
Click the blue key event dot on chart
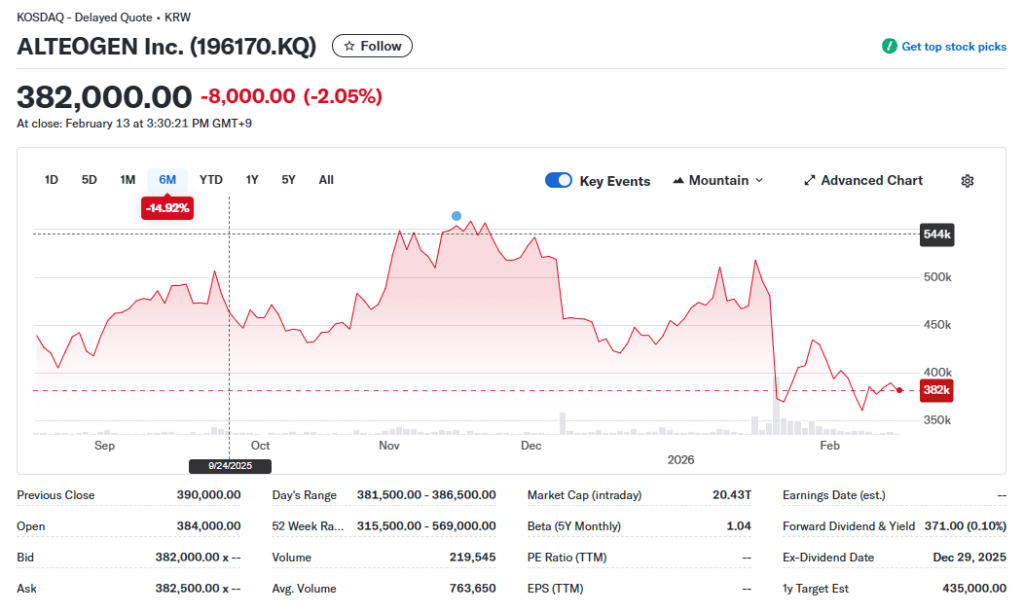point(457,216)
